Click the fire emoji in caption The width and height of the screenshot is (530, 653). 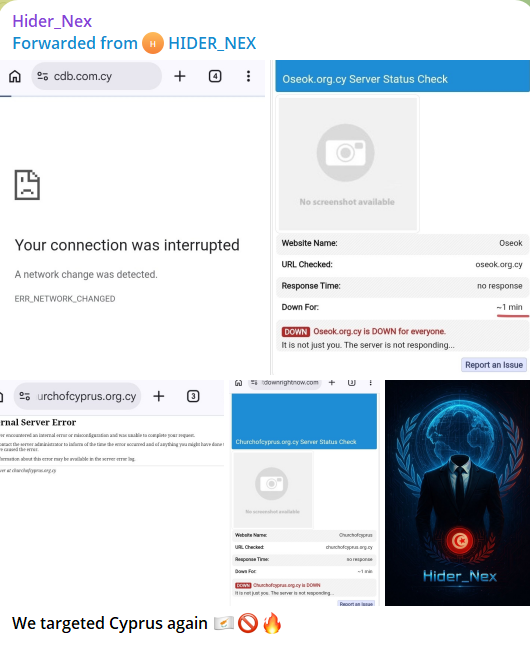[x=272, y=623]
